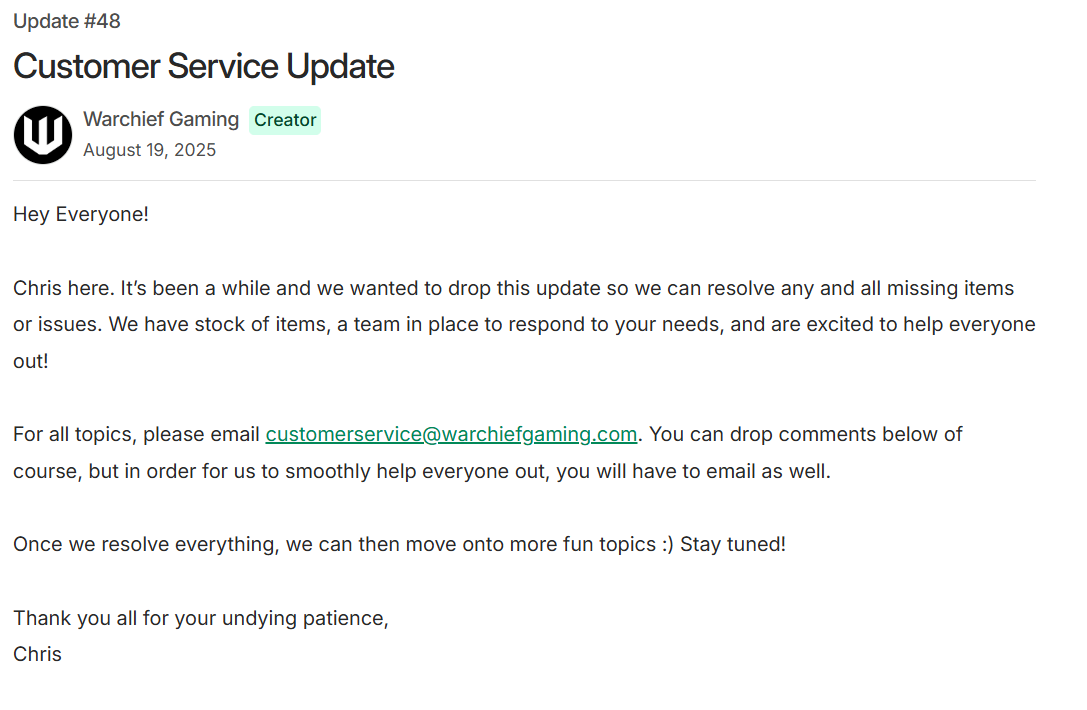Image resolution: width=1087 pixels, height=710 pixels.
Task: Click the standalone 'out!' line
Action: (x=31, y=361)
